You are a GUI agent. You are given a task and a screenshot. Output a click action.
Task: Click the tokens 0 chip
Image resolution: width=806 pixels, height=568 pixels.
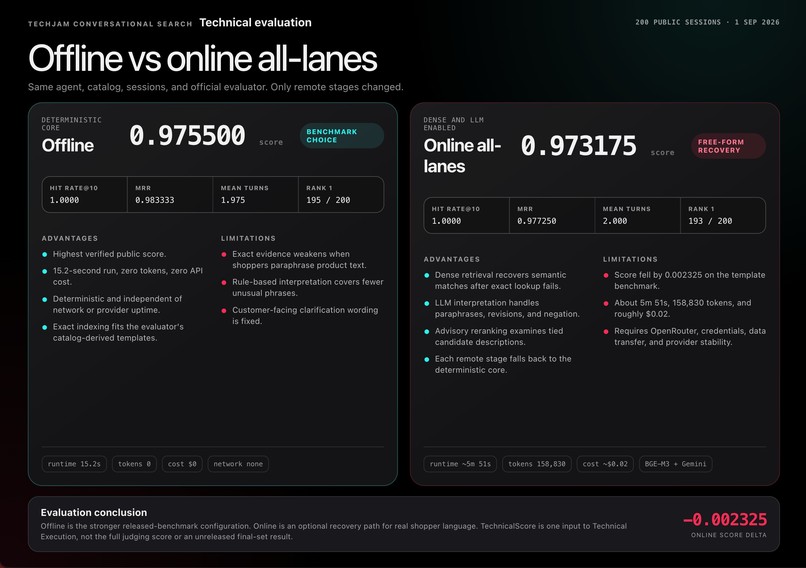click(x=134, y=464)
